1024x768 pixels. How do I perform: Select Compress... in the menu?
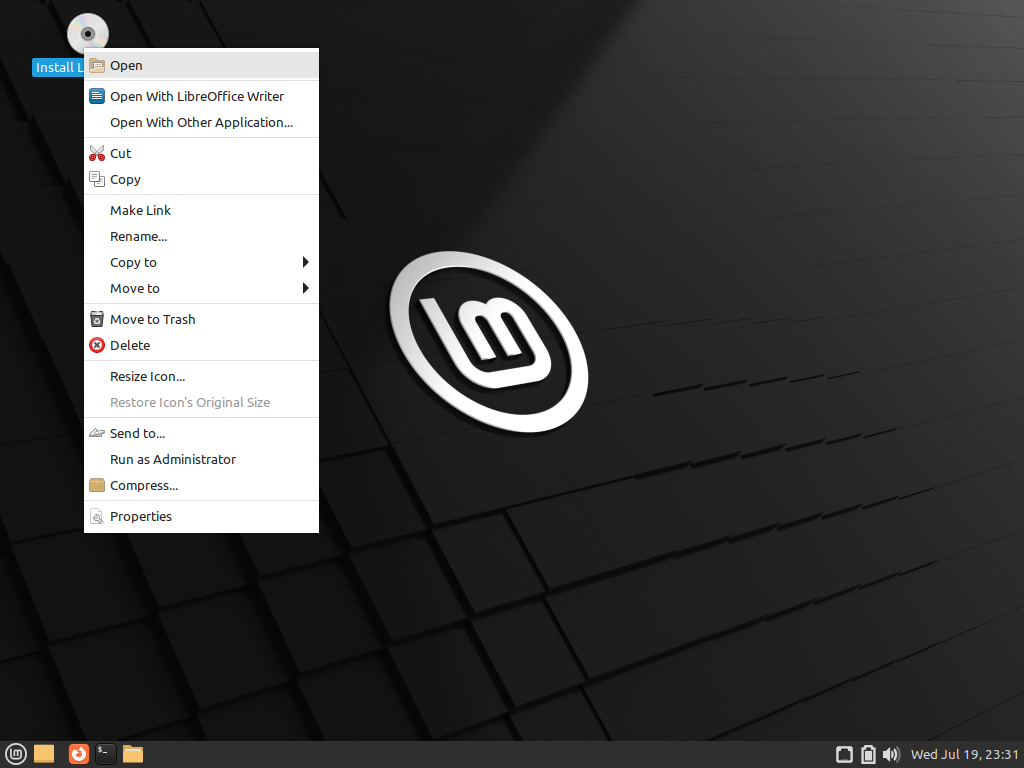[x=201, y=485]
